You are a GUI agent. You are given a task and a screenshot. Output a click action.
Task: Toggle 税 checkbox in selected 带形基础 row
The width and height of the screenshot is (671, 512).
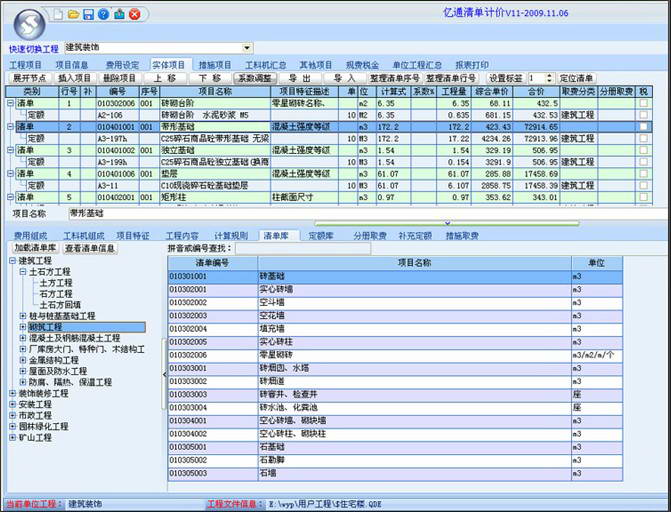pos(643,128)
